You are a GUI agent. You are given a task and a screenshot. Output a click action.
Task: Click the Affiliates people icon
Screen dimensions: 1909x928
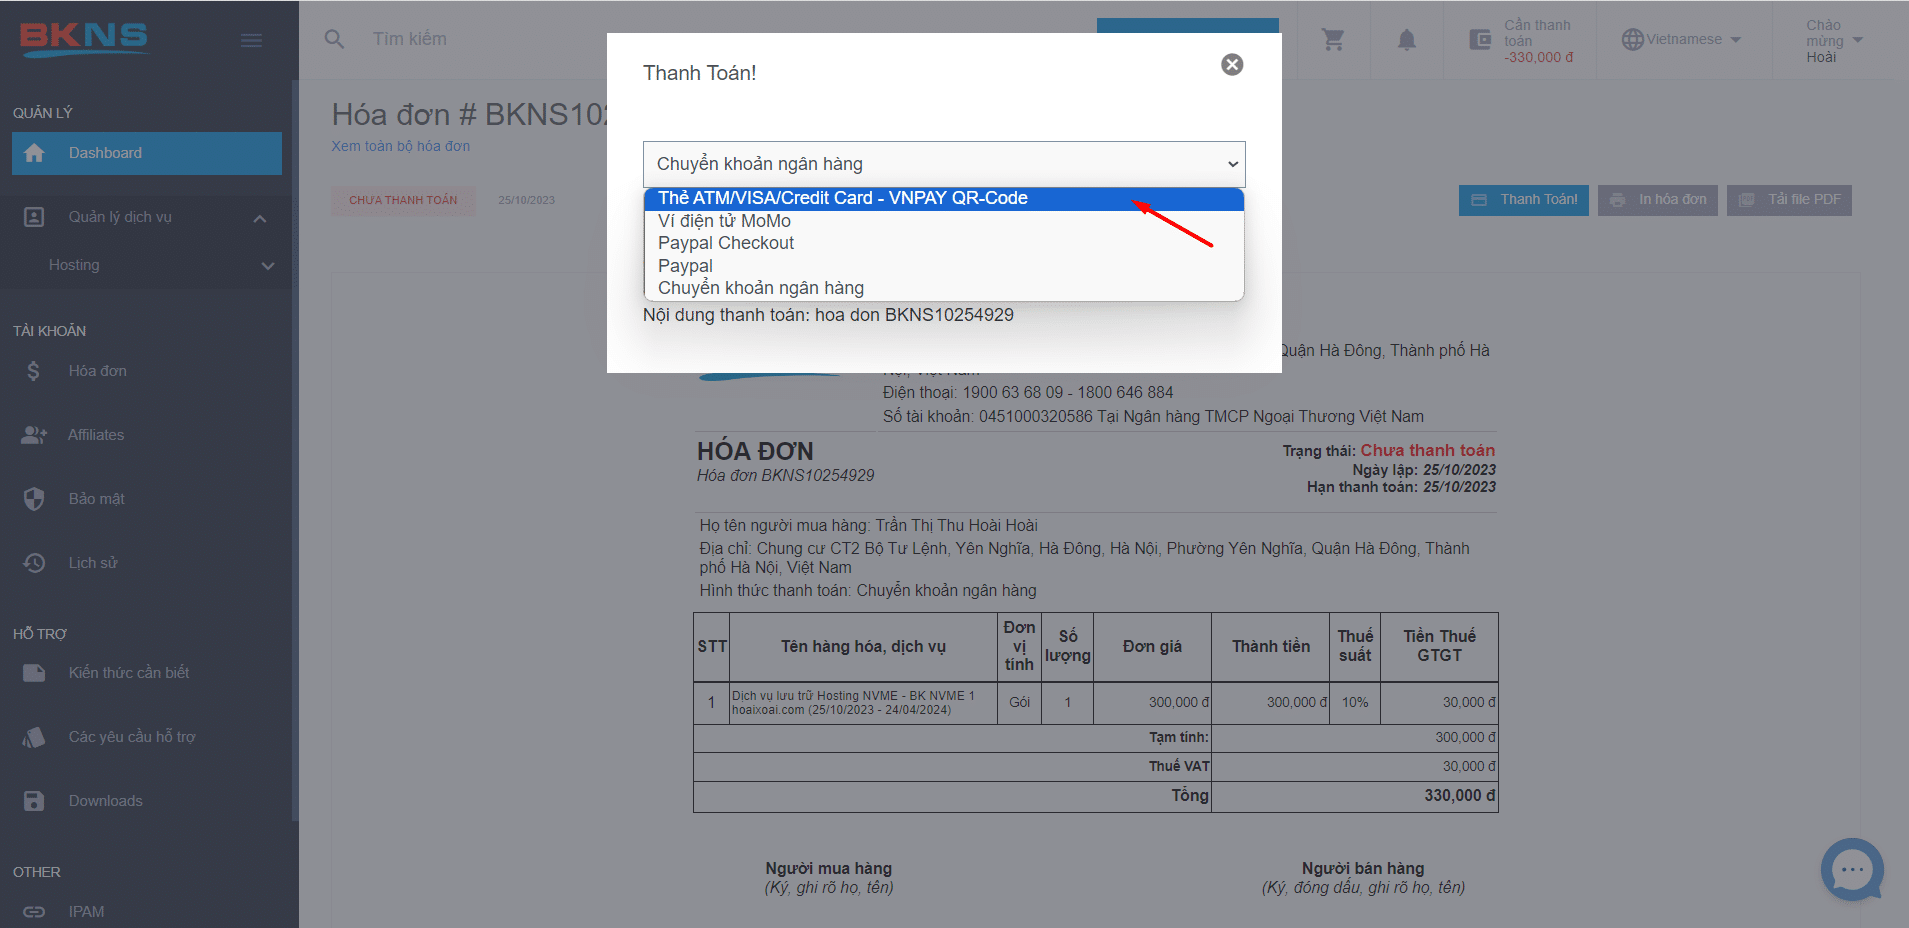34,435
